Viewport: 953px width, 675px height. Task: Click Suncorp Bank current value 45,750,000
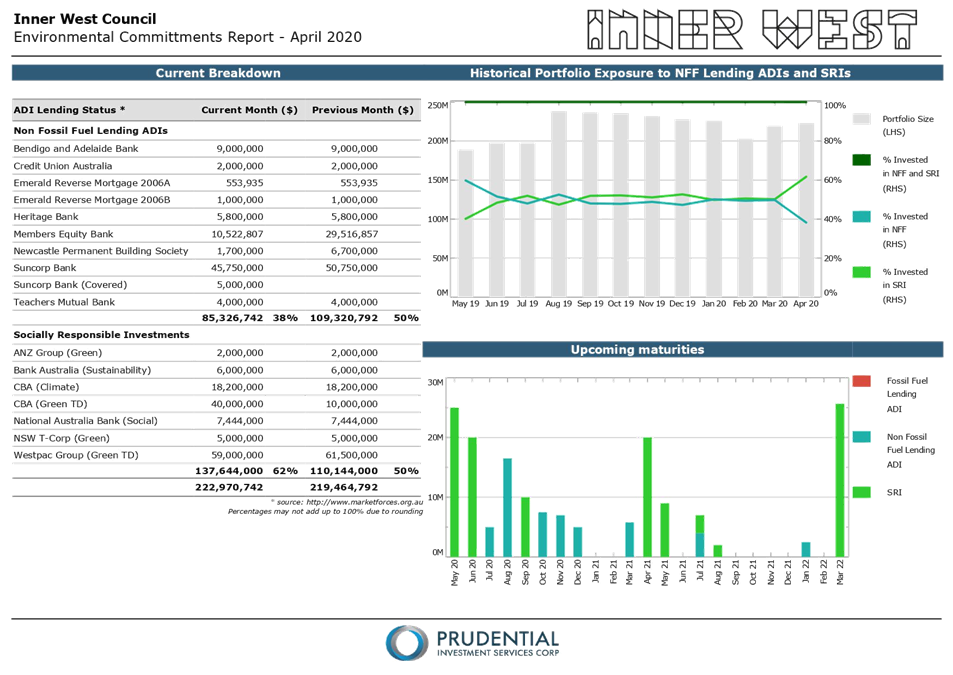[x=238, y=268]
